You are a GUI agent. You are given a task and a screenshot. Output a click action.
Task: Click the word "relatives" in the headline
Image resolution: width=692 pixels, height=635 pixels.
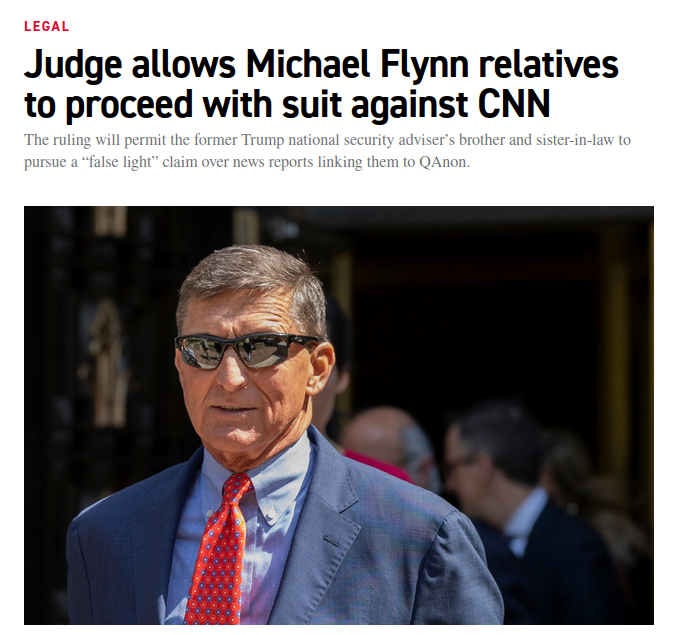pos(549,64)
